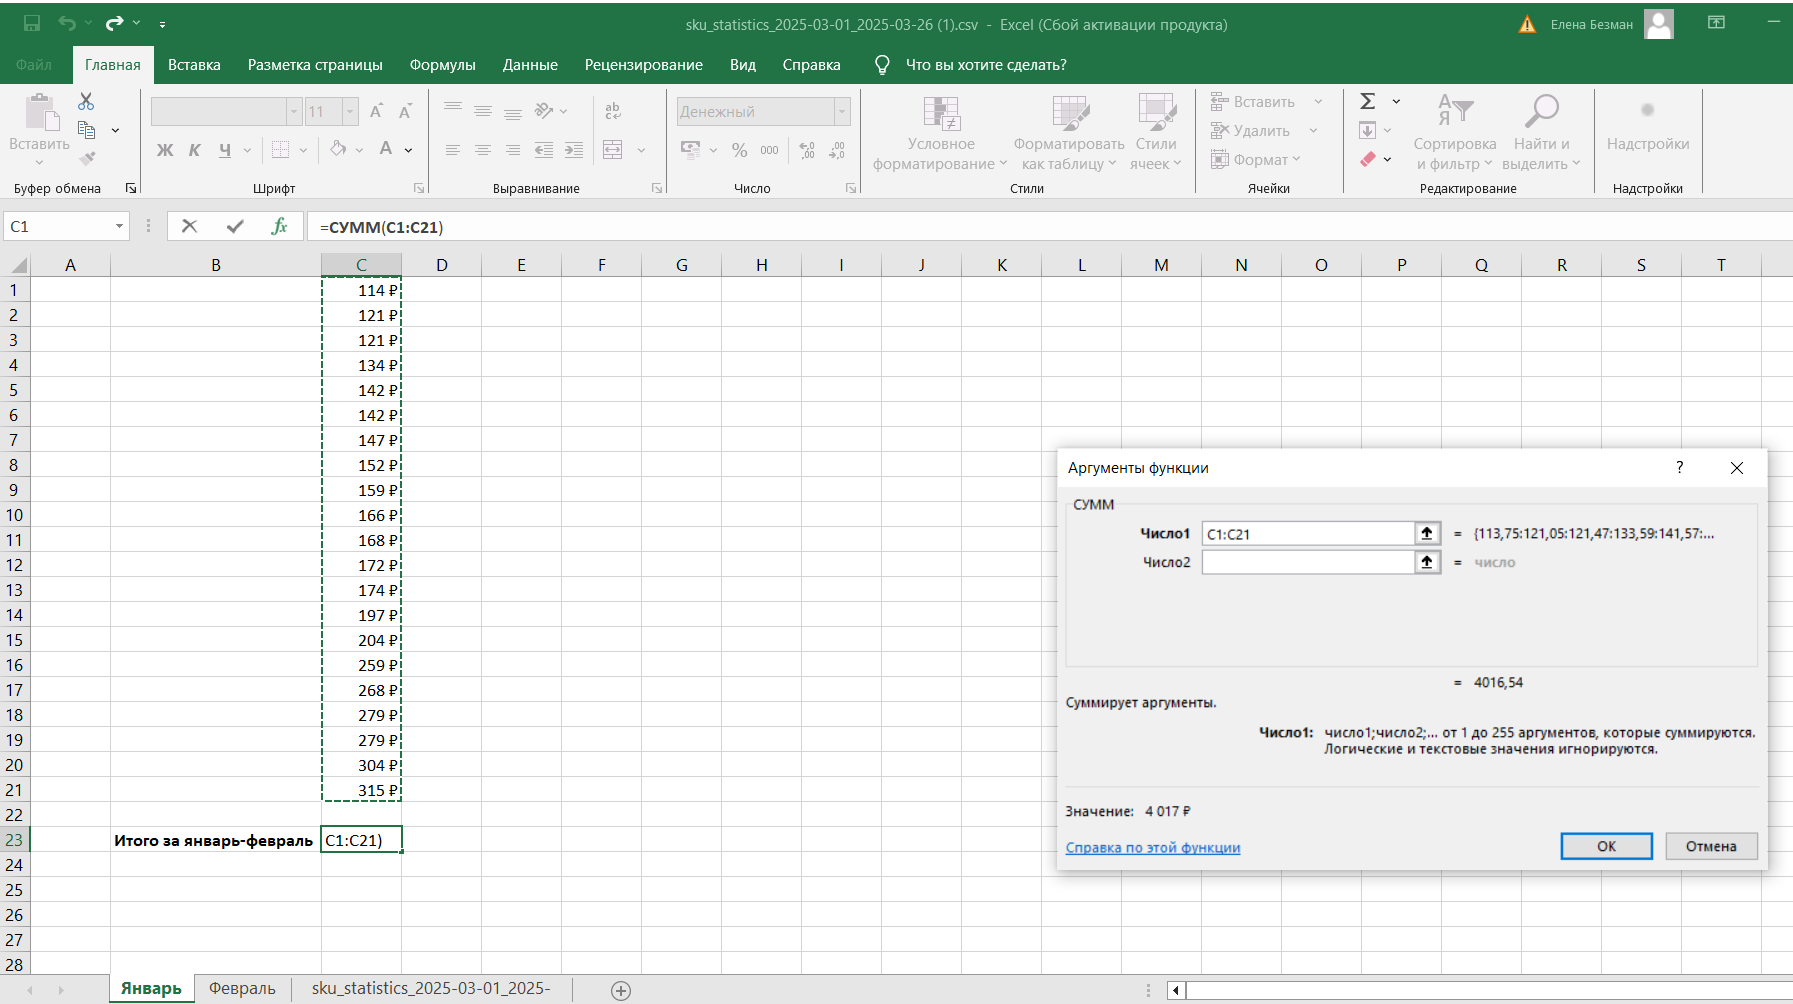Viewport: 1793px width, 1004px height.
Task: Click the Отмена button
Action: (x=1710, y=846)
